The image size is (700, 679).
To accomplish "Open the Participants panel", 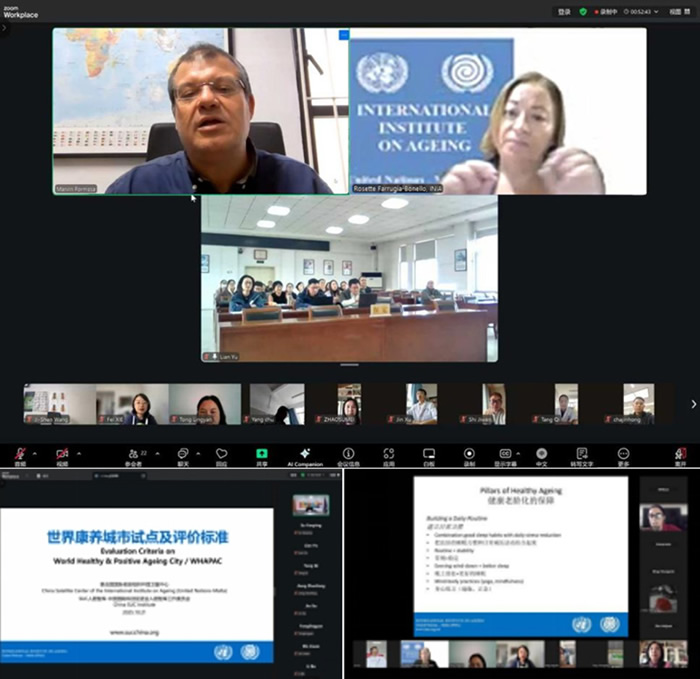I will pyautogui.click(x=133, y=454).
